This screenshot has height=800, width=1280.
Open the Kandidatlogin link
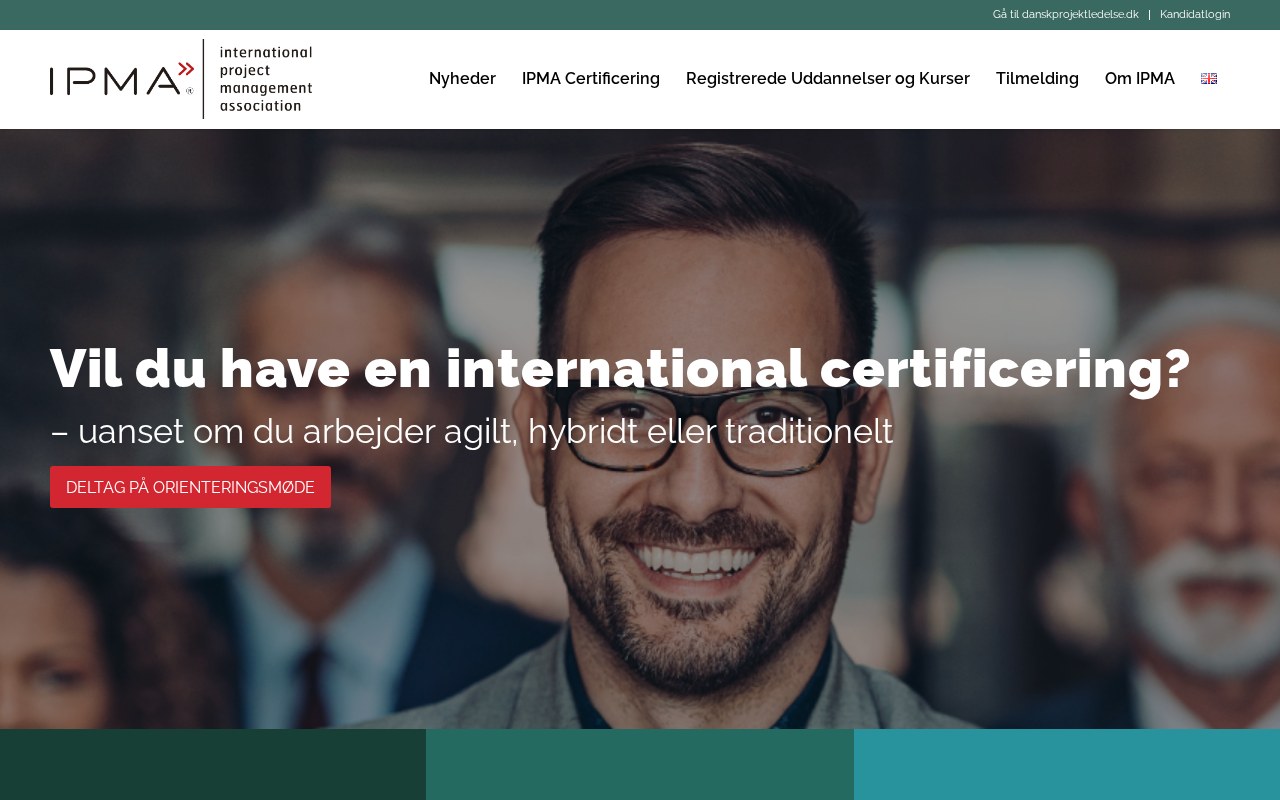(x=1195, y=15)
